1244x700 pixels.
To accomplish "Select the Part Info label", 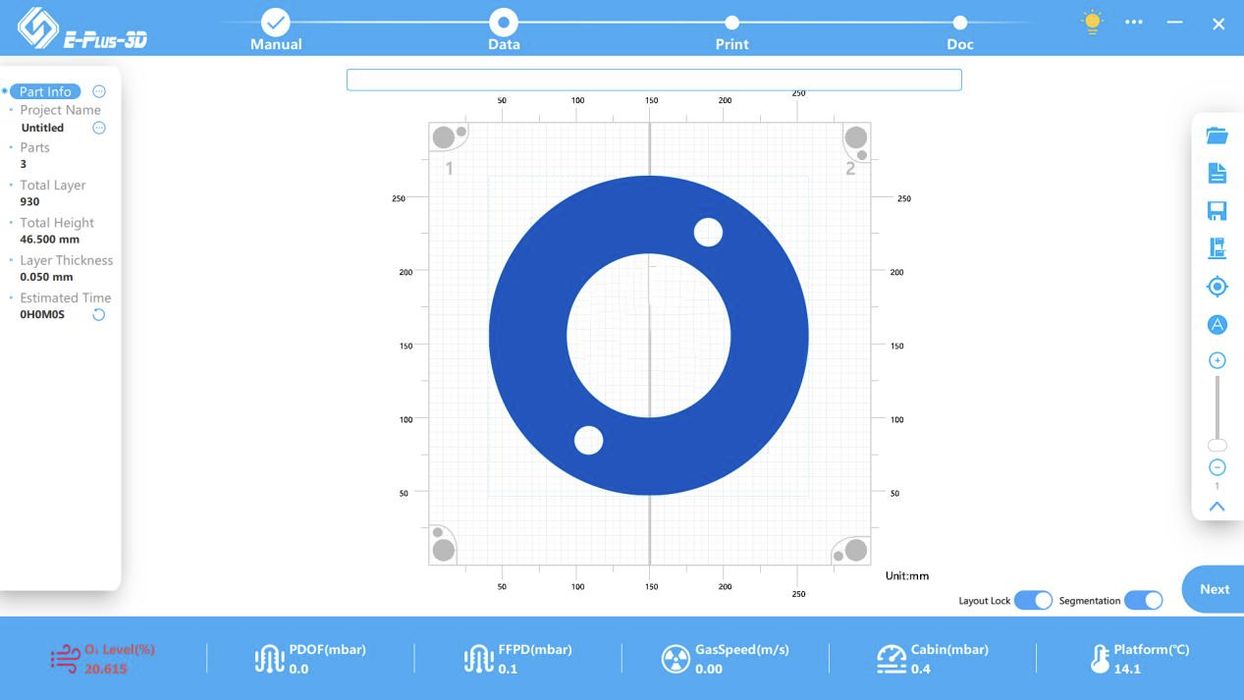I will [x=45, y=91].
